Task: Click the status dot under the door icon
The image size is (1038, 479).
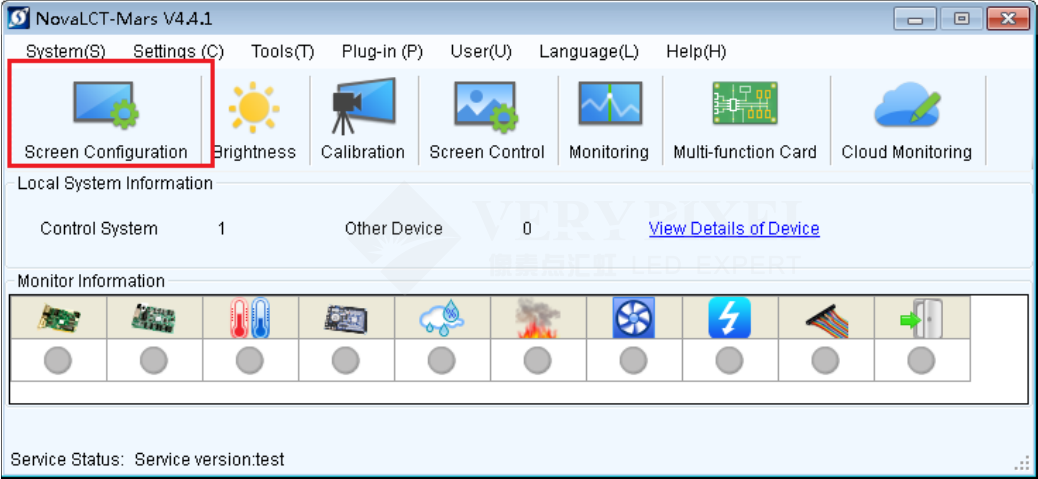Action: click(x=921, y=361)
